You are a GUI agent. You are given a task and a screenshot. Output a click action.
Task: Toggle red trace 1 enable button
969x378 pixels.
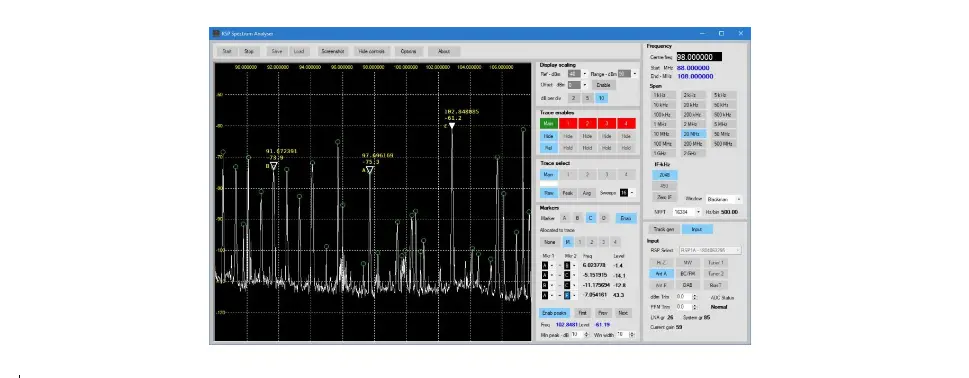pos(568,124)
